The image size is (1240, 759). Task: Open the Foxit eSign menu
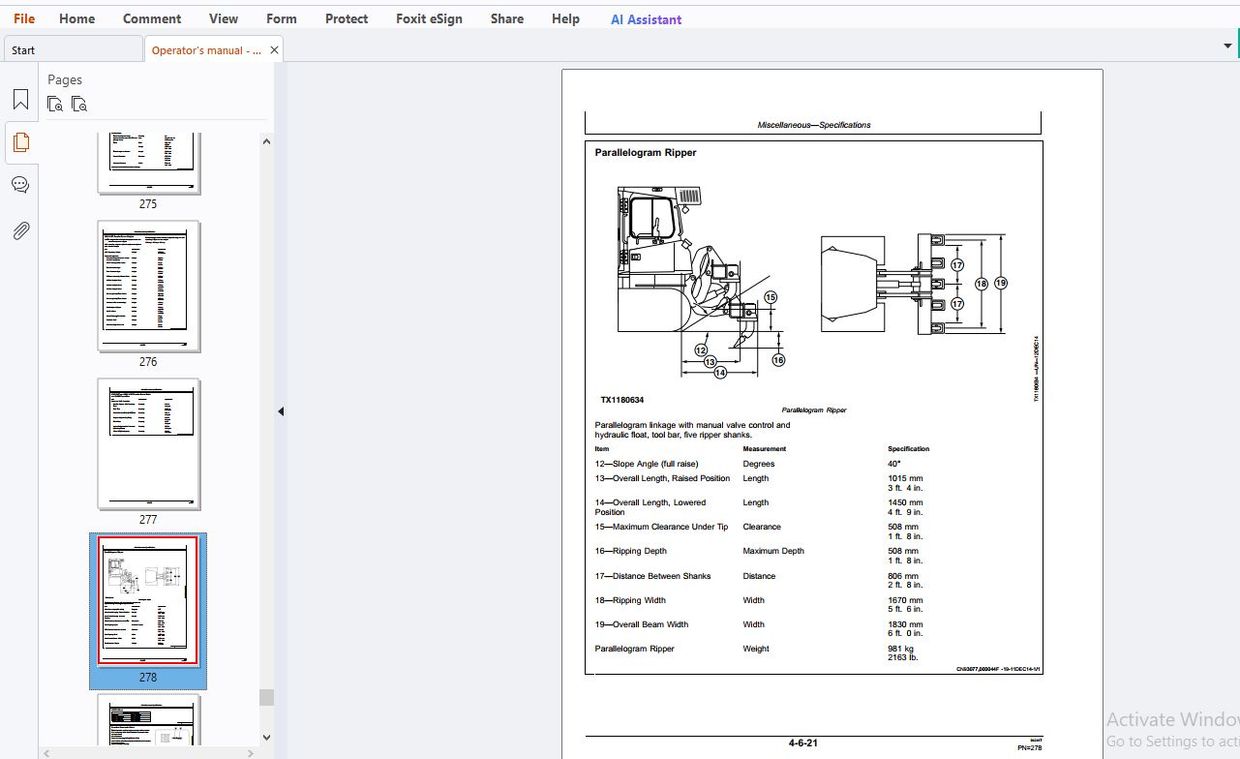(x=429, y=17)
